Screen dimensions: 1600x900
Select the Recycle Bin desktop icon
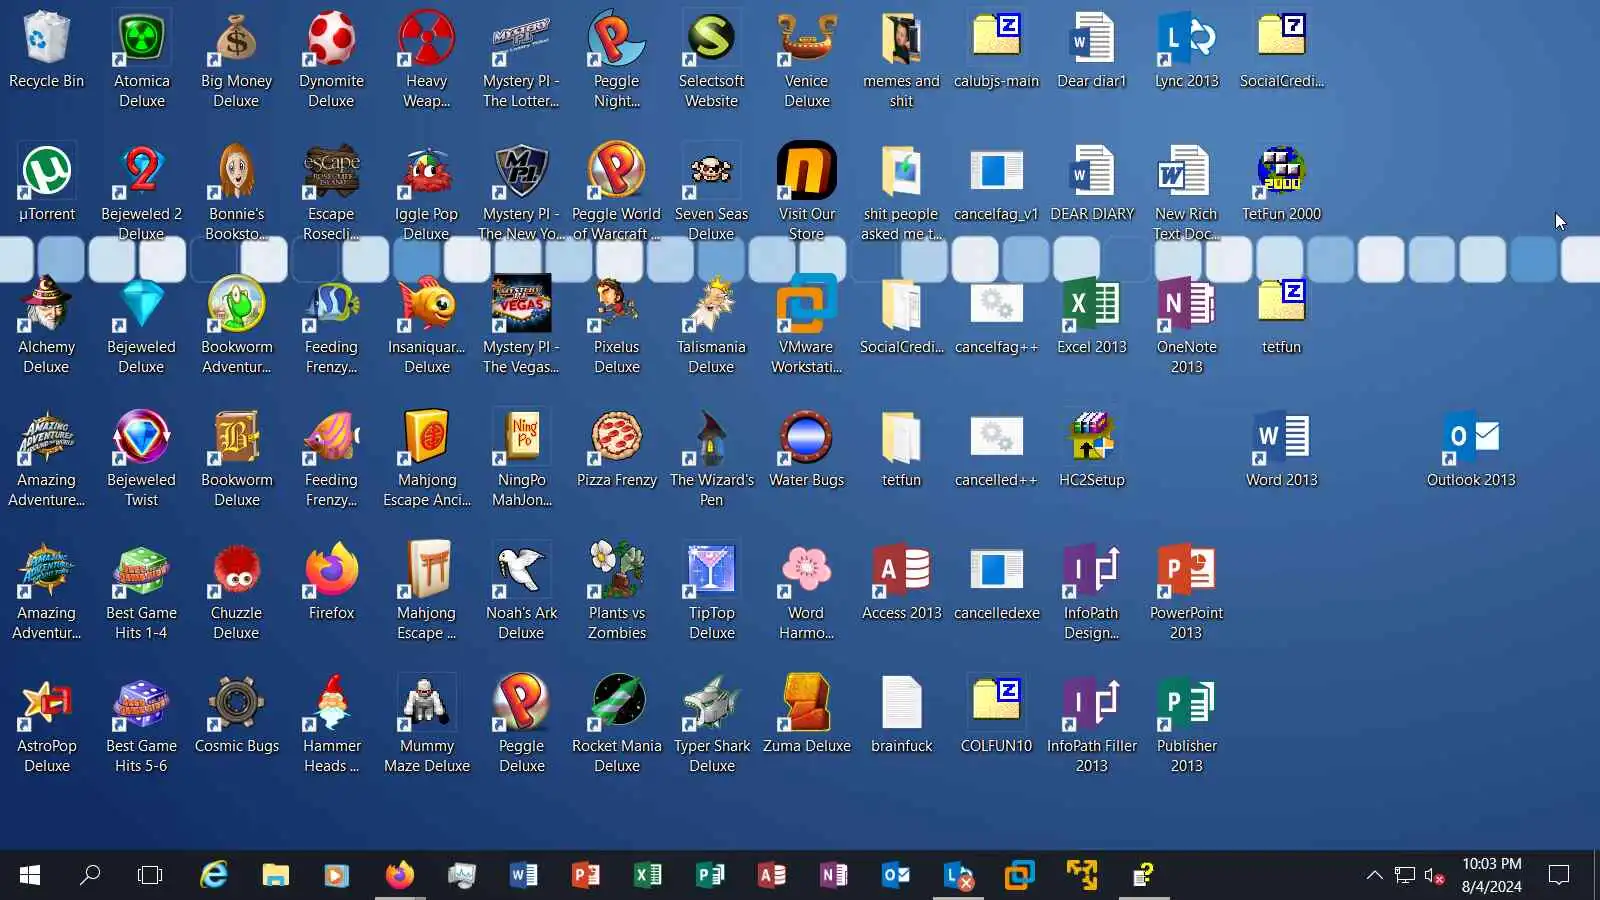click(x=46, y=50)
